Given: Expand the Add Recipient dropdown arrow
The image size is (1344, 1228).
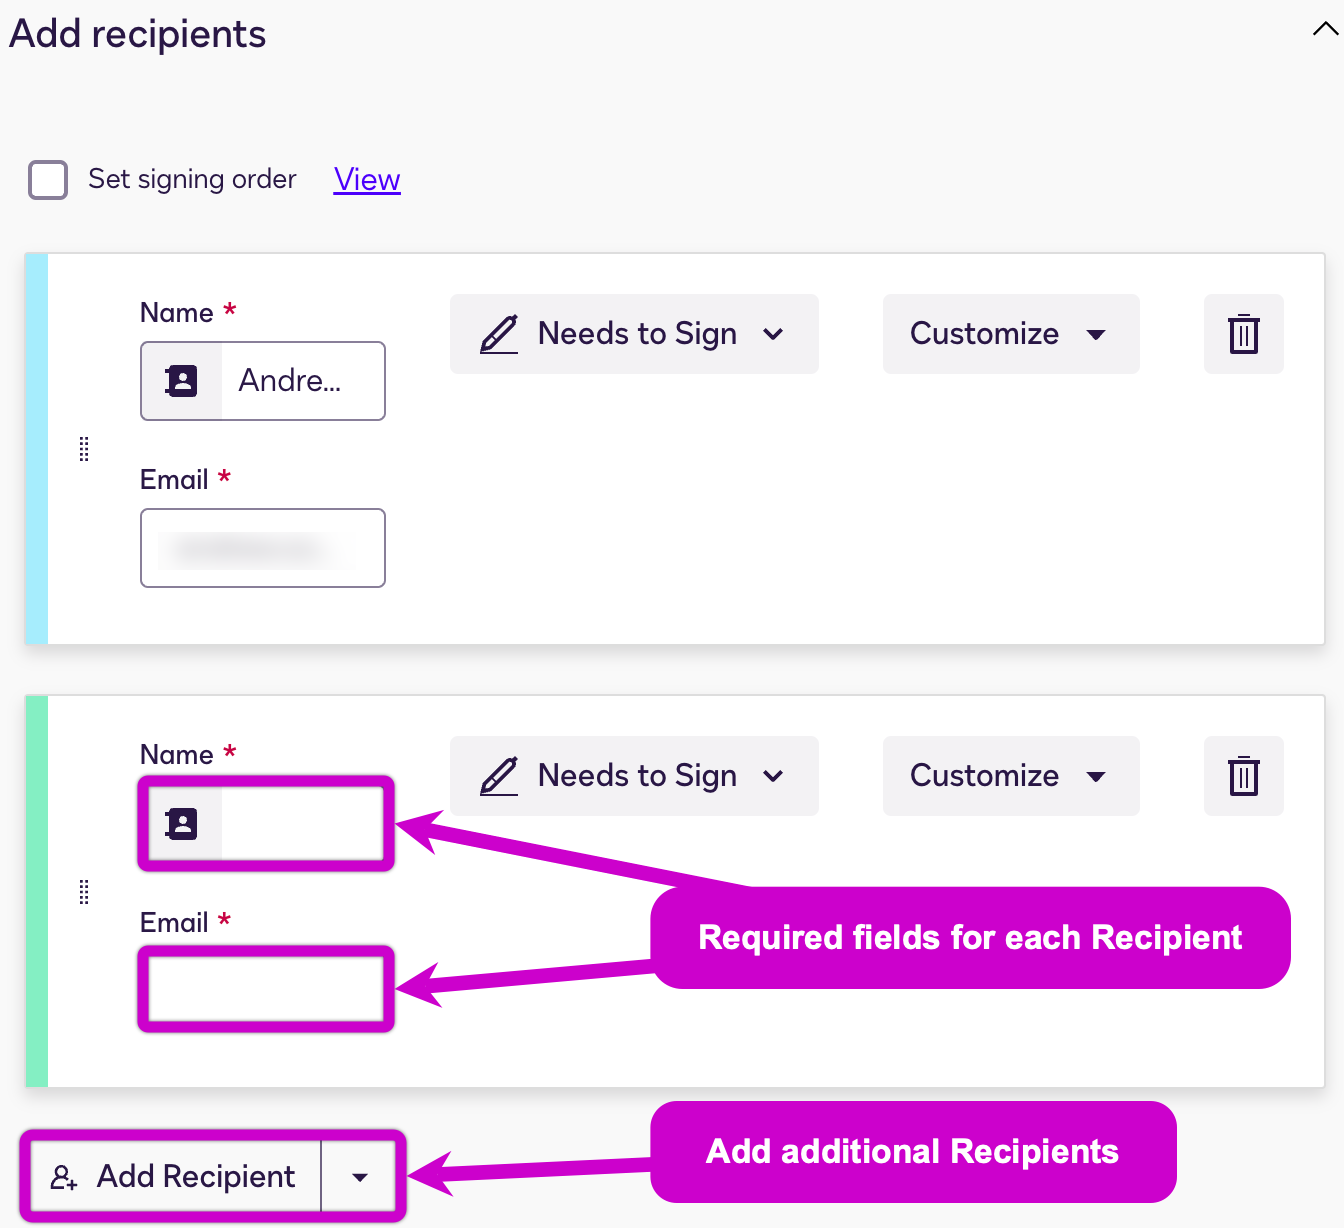Looking at the screenshot, I should [360, 1177].
